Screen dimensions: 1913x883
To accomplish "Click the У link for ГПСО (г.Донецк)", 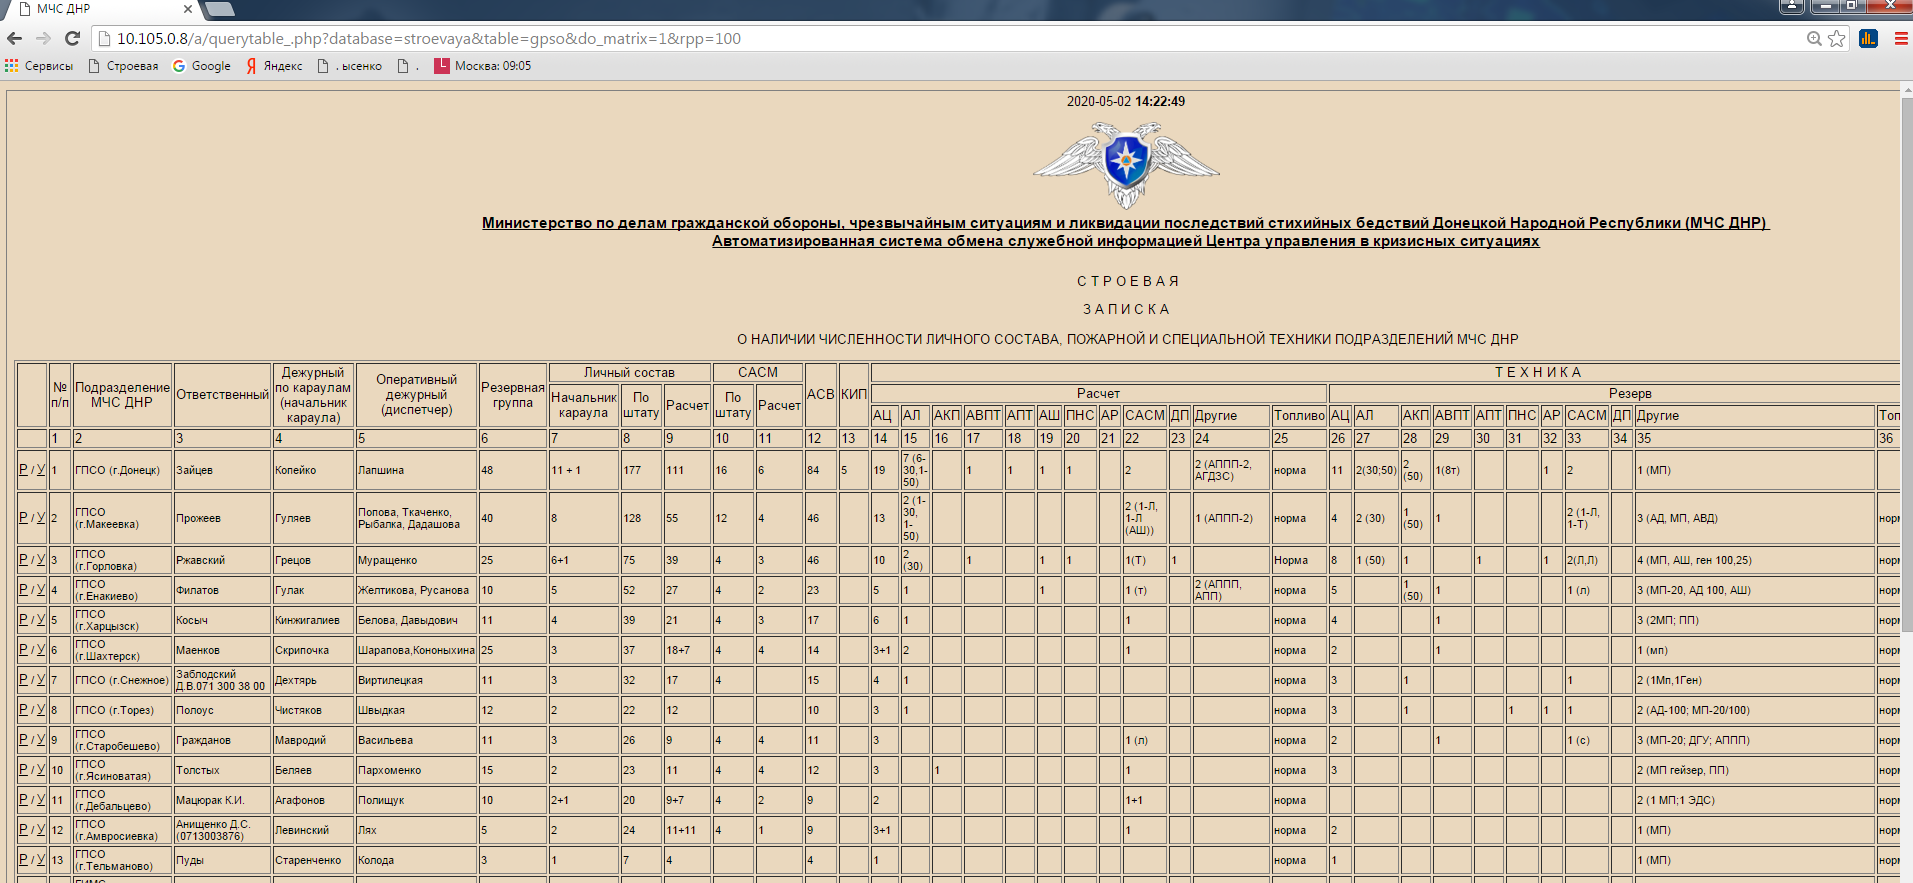I will point(41,470).
